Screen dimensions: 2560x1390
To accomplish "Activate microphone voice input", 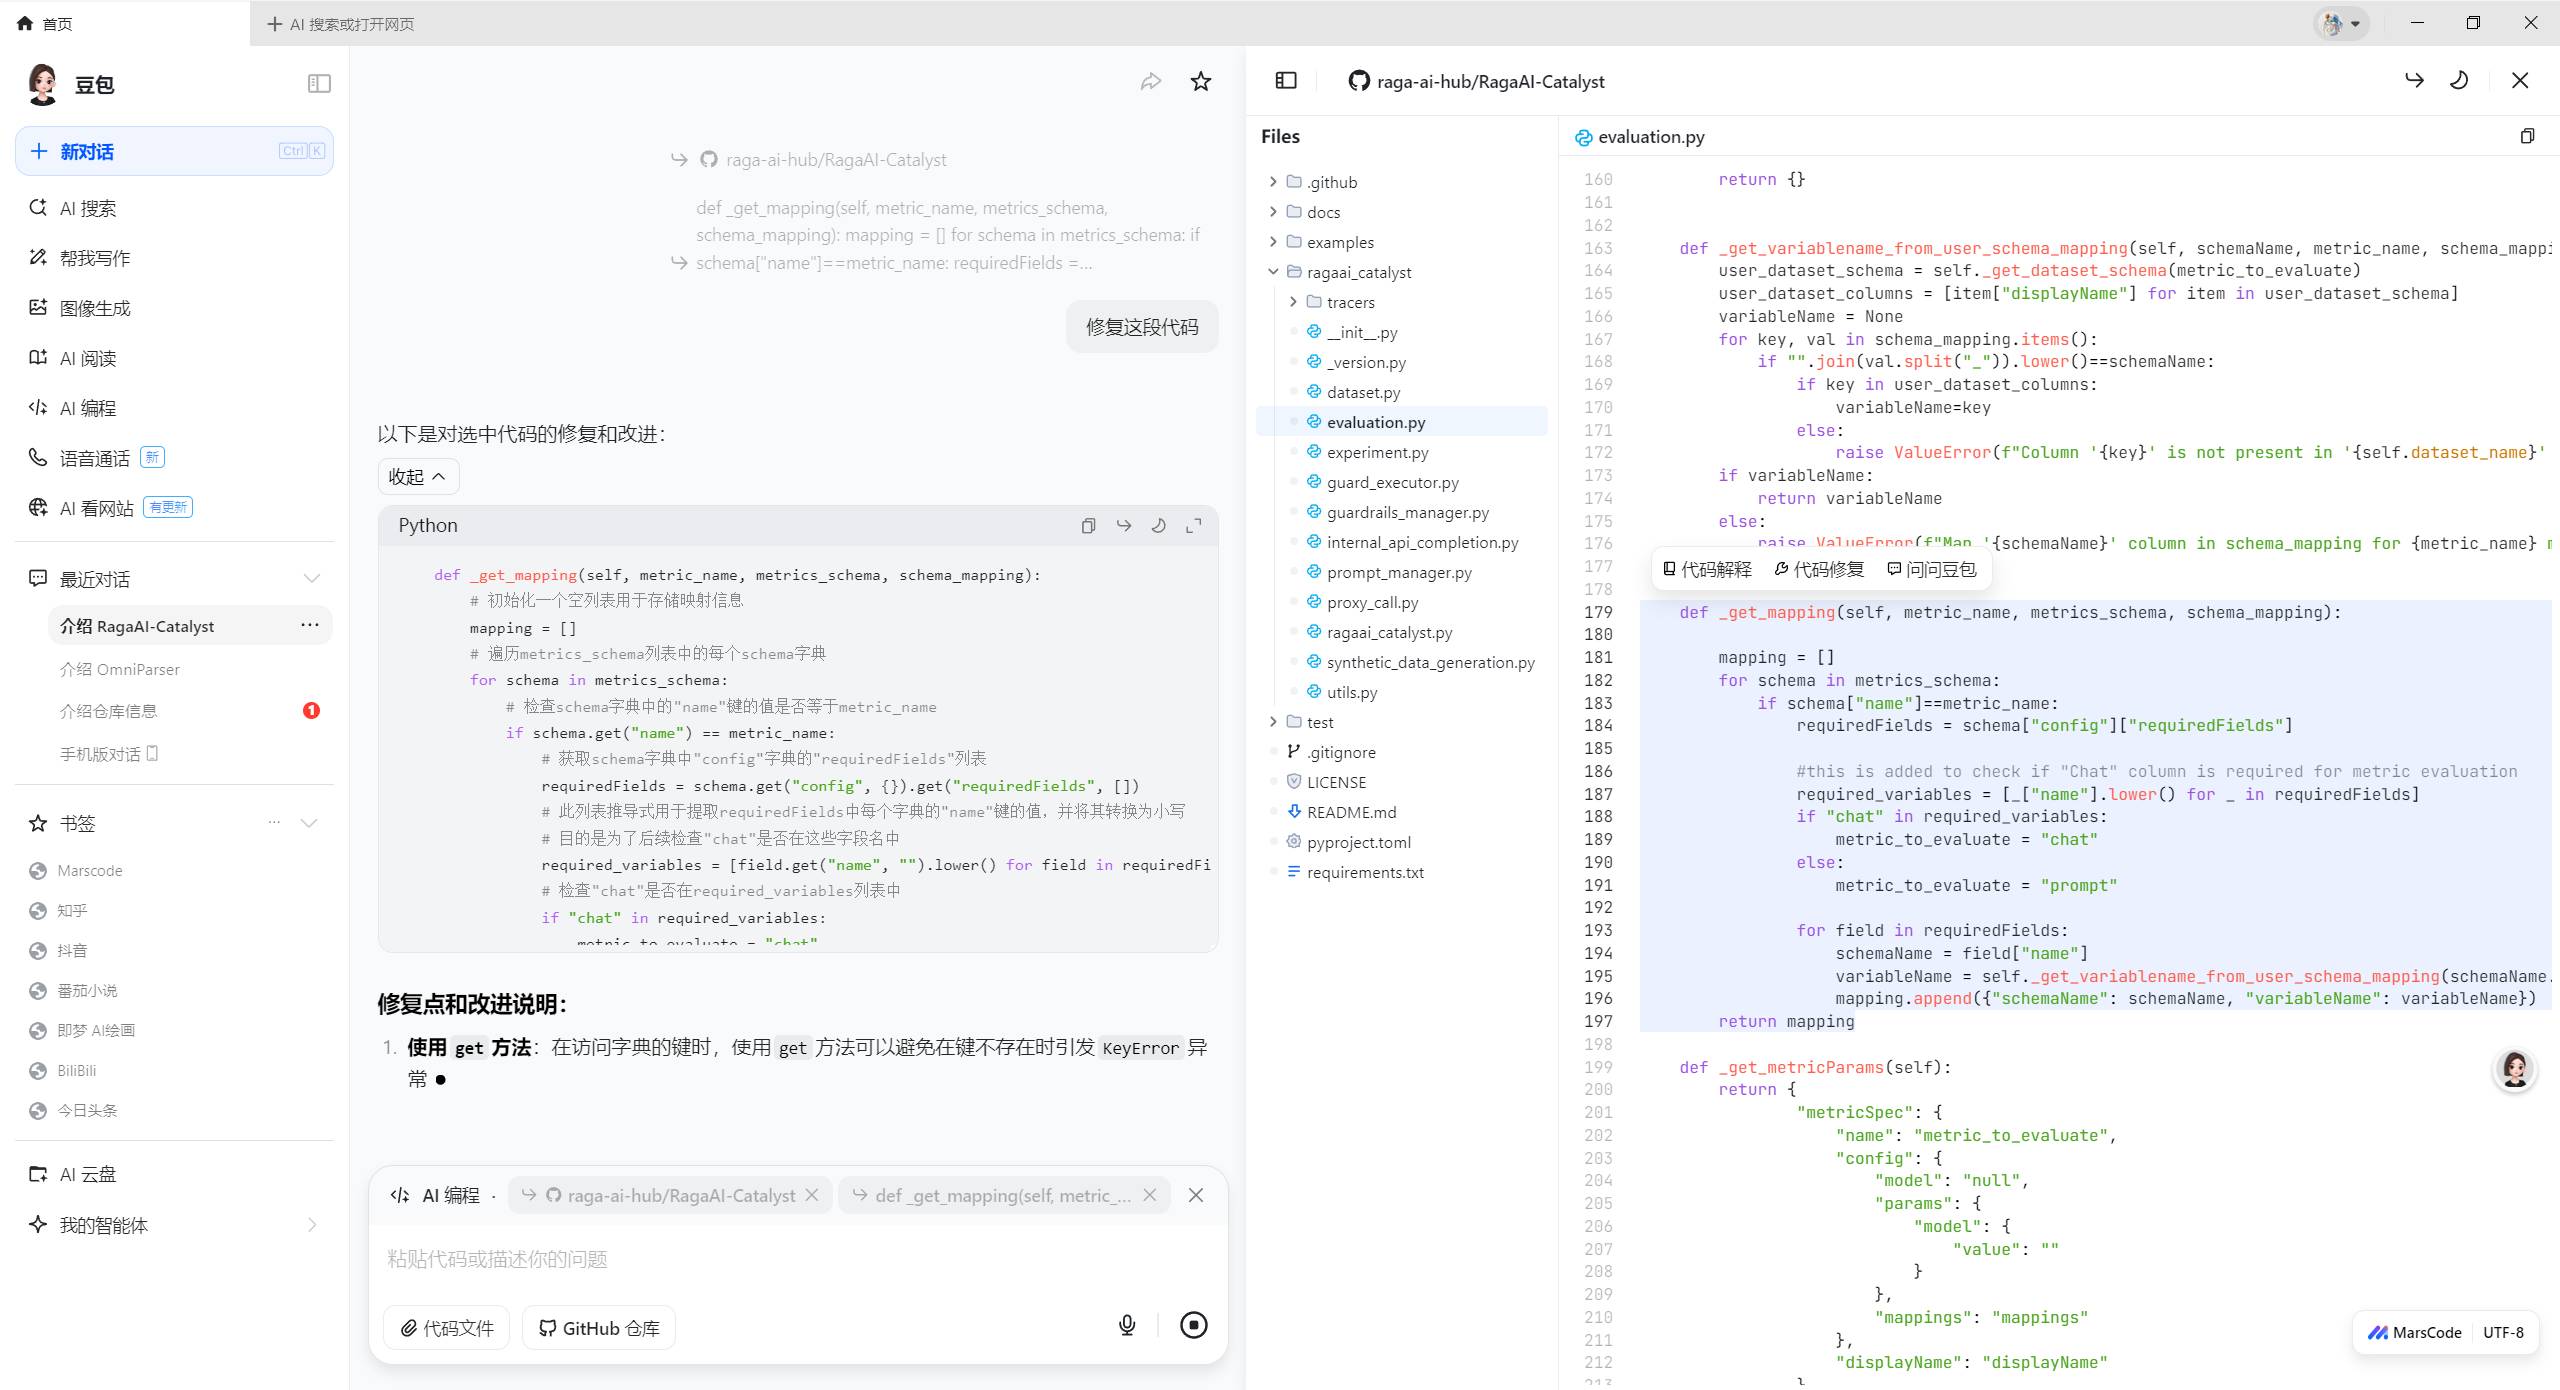I will pyautogui.click(x=1127, y=1325).
